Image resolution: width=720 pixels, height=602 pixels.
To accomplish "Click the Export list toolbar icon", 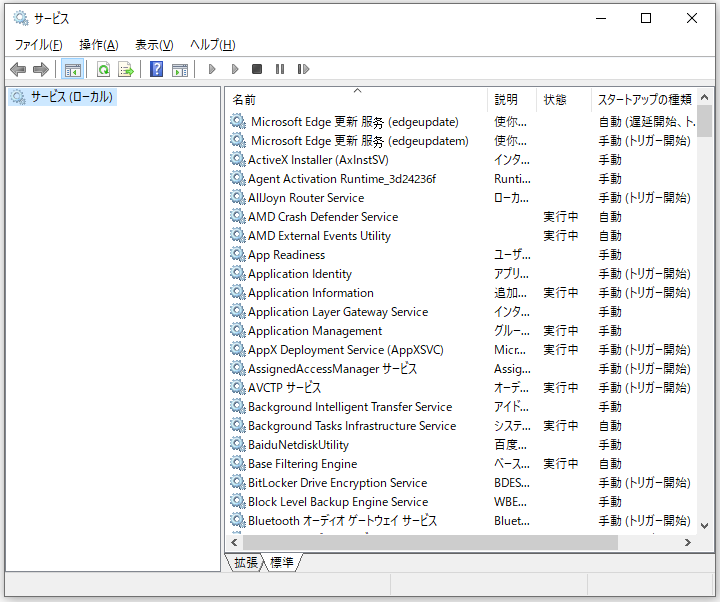I will pos(126,69).
